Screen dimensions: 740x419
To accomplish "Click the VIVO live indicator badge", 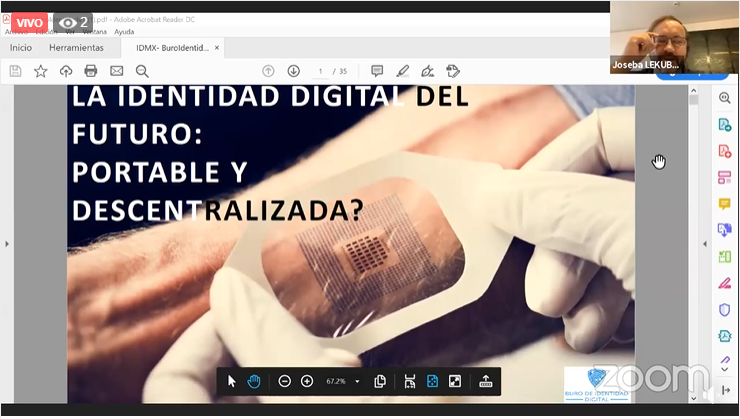I will pos(29,22).
